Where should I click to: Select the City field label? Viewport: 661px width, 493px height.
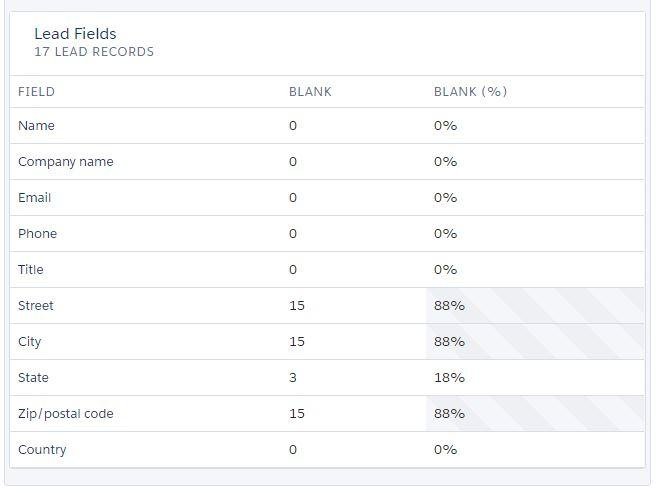click(30, 342)
